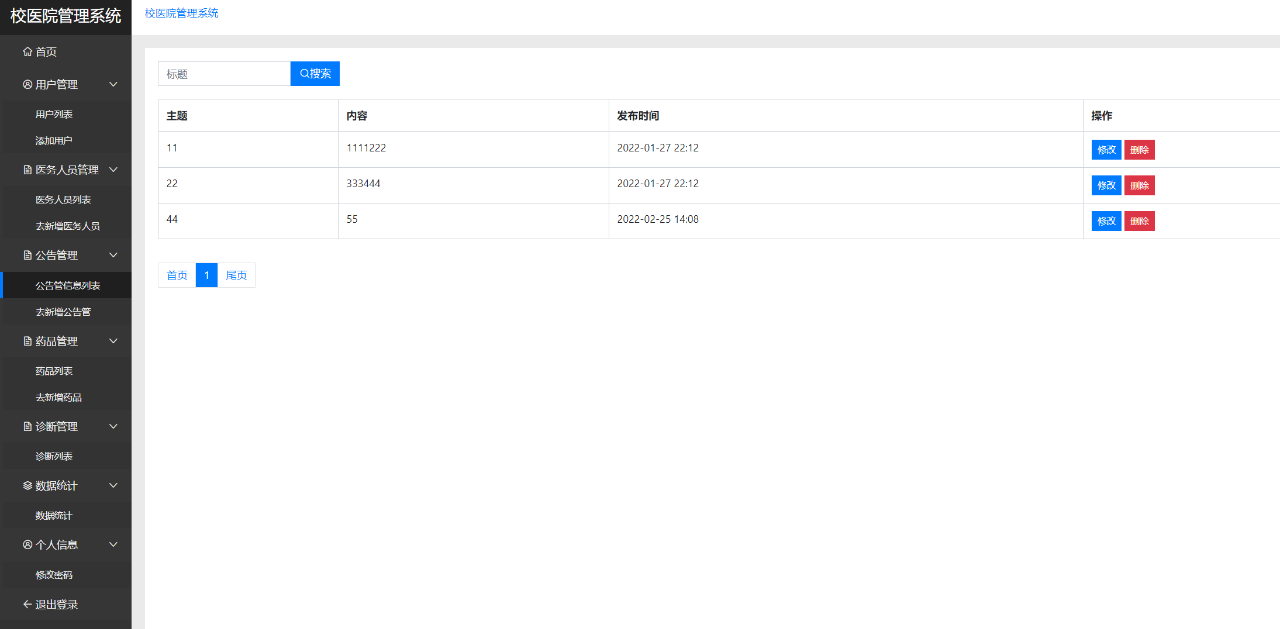The width and height of the screenshot is (1280, 629).
Task: Open the 诊断列表 sidebar item
Action: coord(54,456)
